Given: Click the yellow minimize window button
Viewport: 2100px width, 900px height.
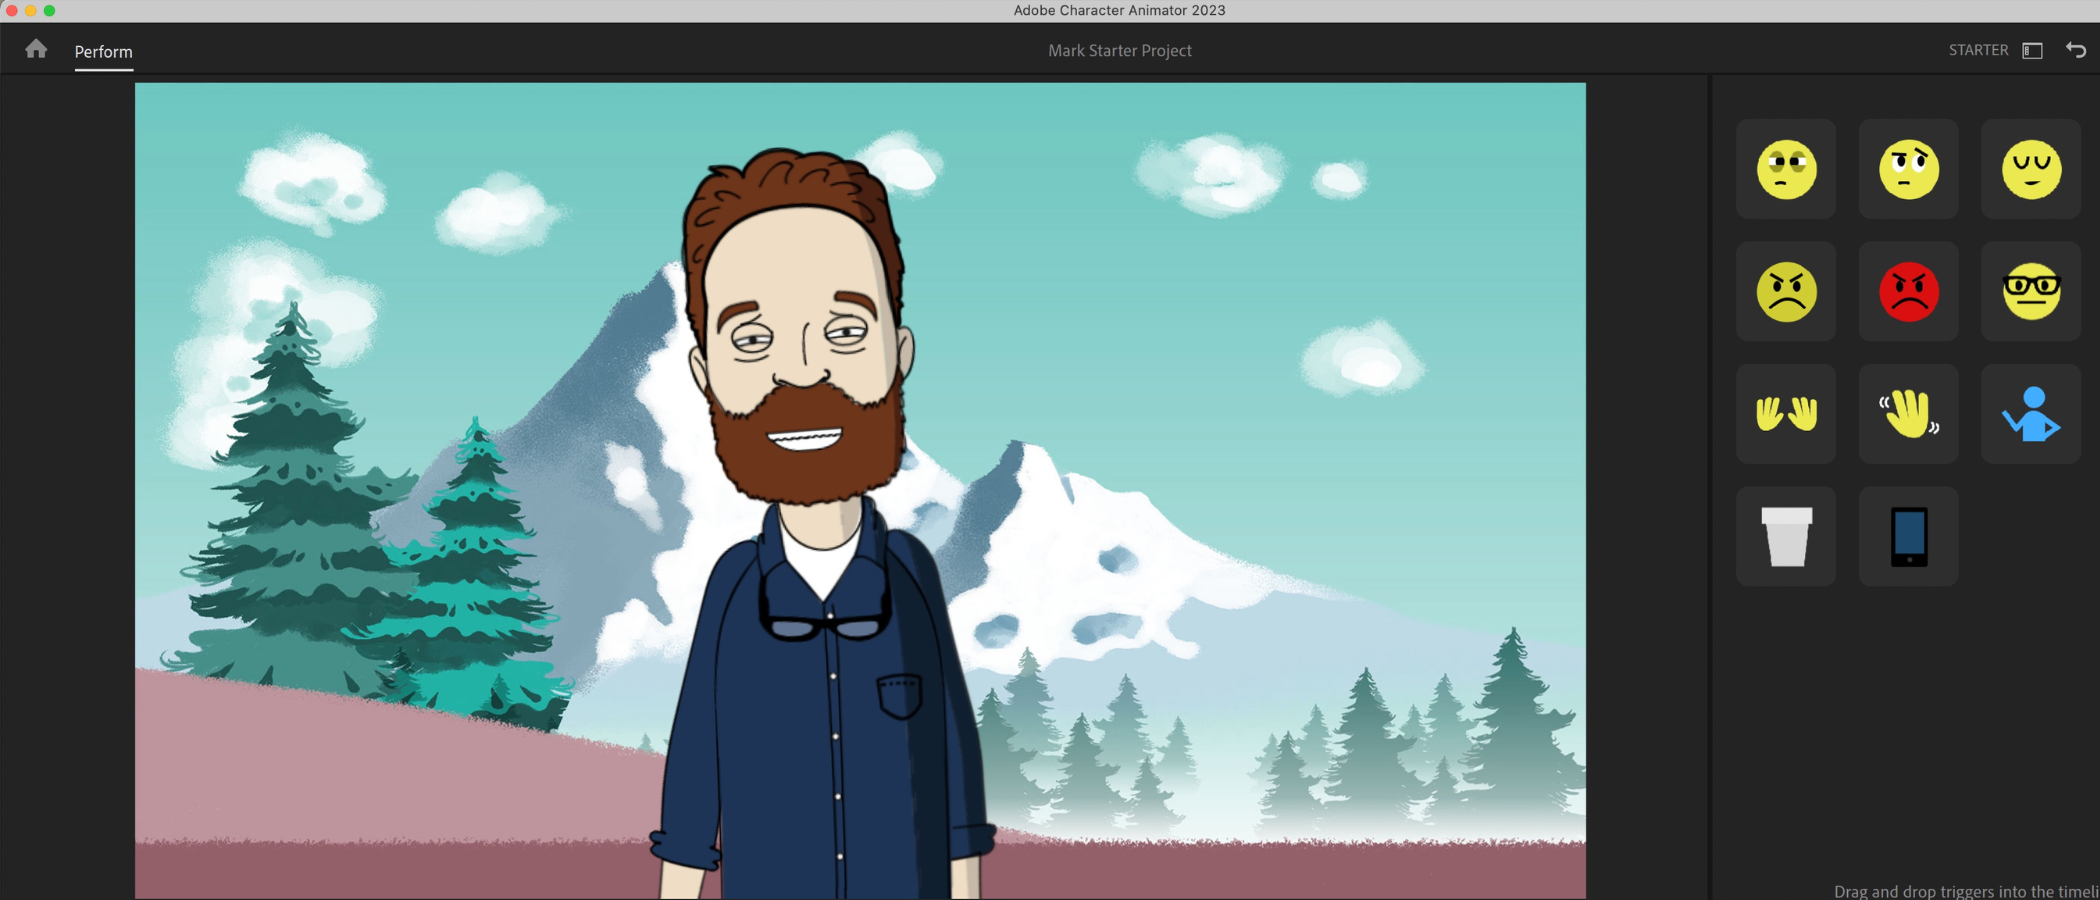Looking at the screenshot, I should coord(30,10).
